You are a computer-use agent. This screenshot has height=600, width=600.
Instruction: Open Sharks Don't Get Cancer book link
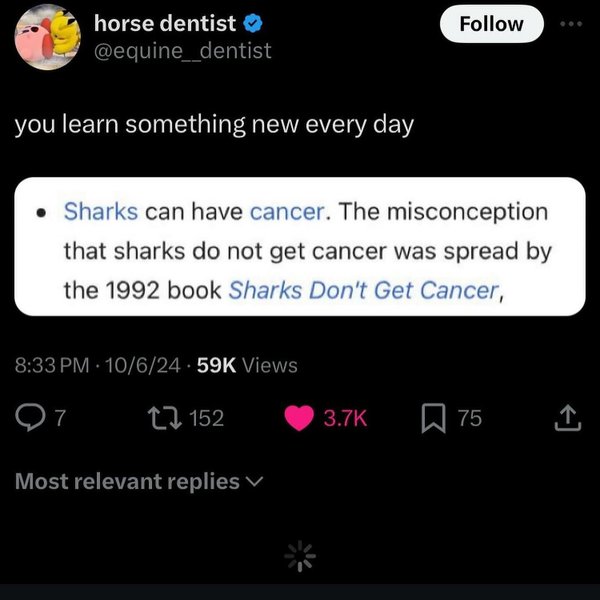click(x=364, y=290)
